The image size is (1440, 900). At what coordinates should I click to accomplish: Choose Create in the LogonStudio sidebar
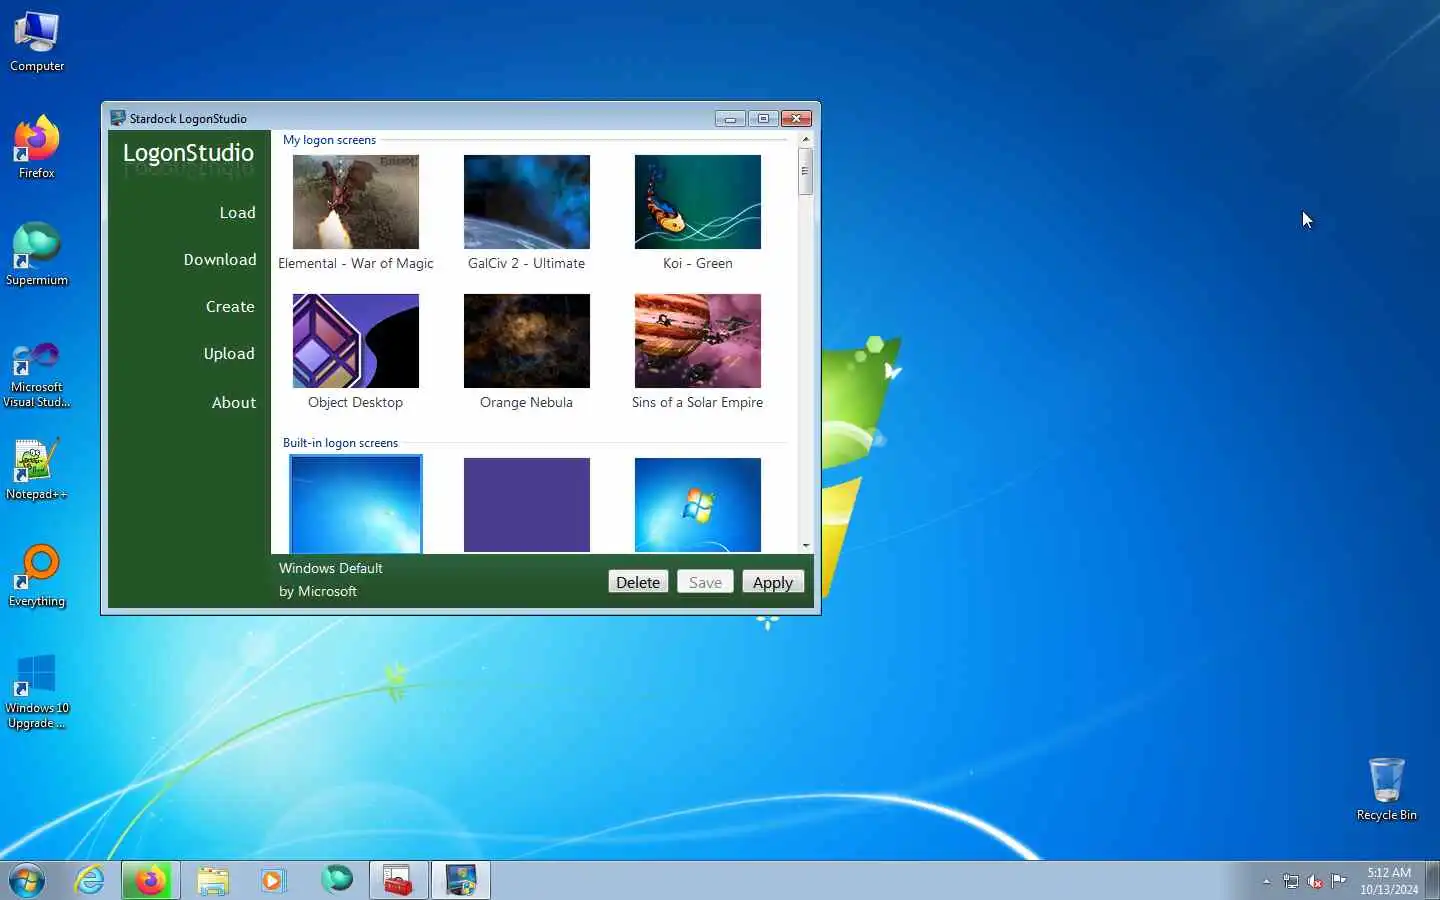(230, 307)
